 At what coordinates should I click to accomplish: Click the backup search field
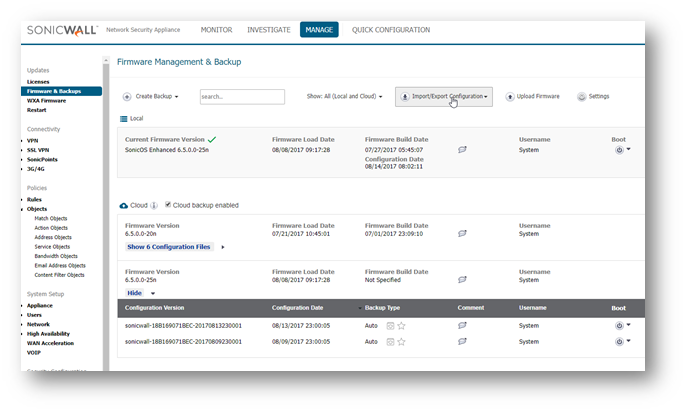[228, 97]
